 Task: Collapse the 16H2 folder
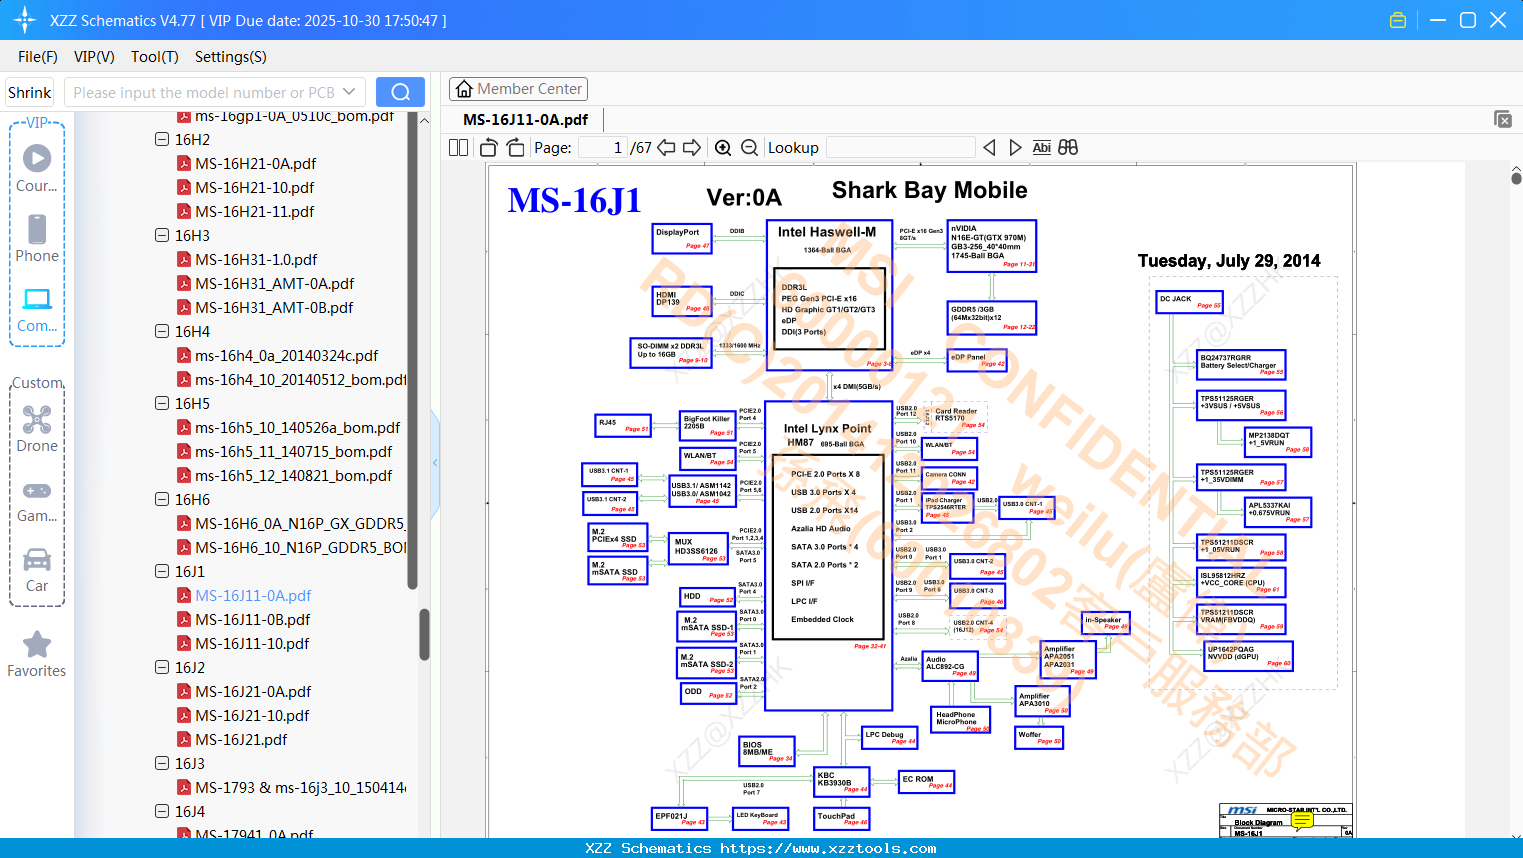point(162,139)
